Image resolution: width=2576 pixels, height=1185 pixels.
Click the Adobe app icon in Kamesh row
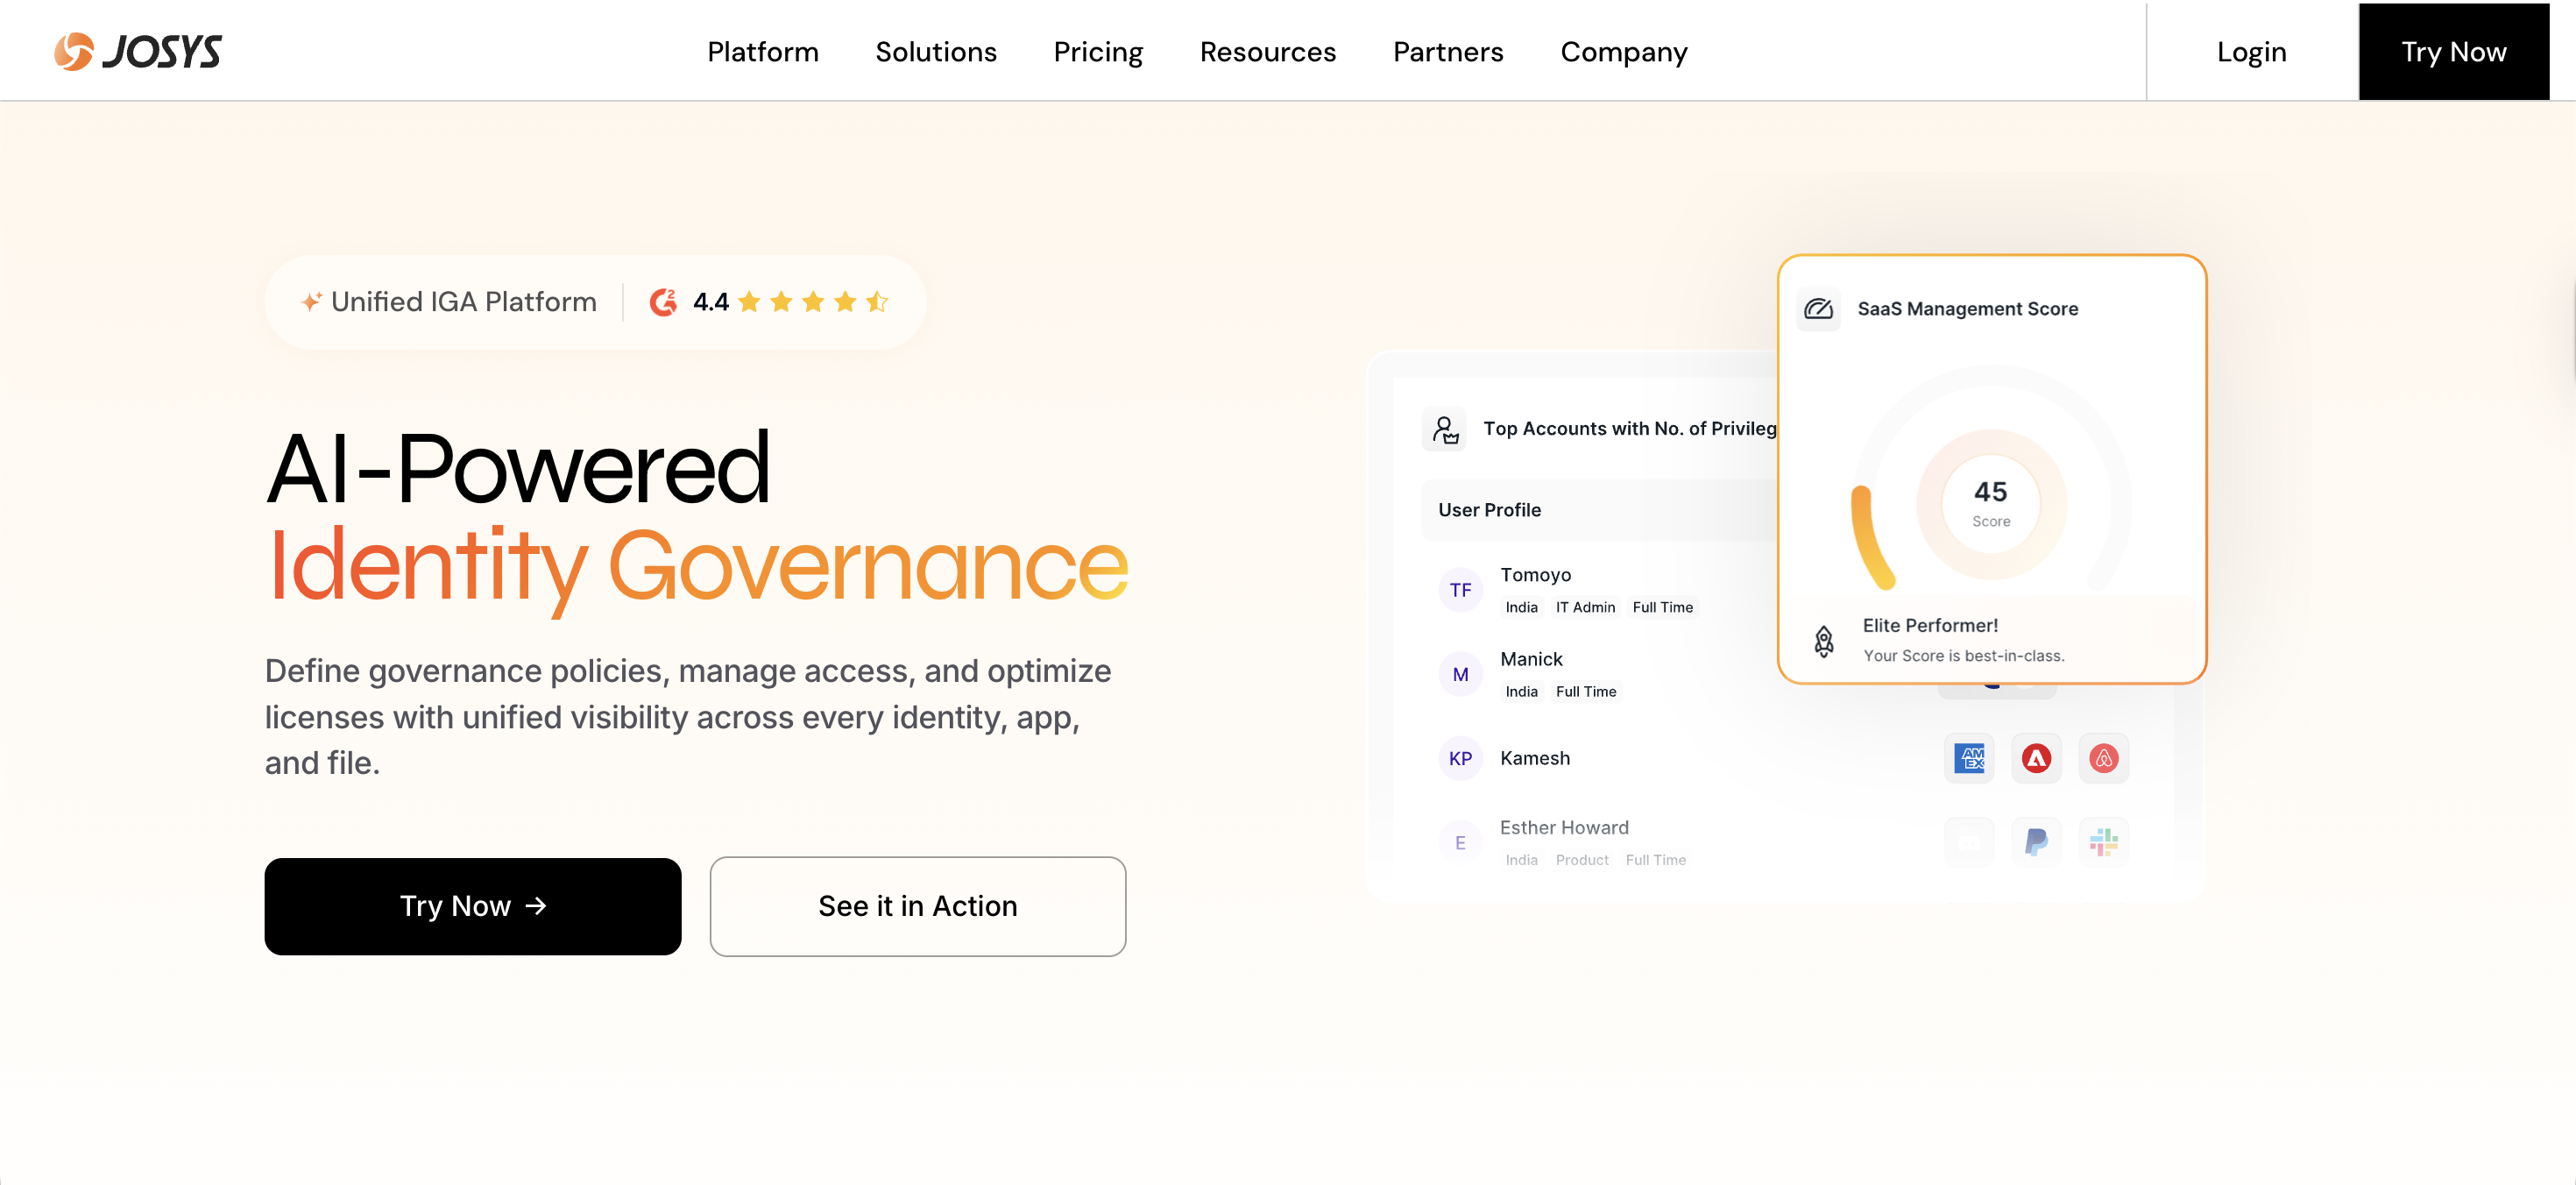coord(2036,758)
